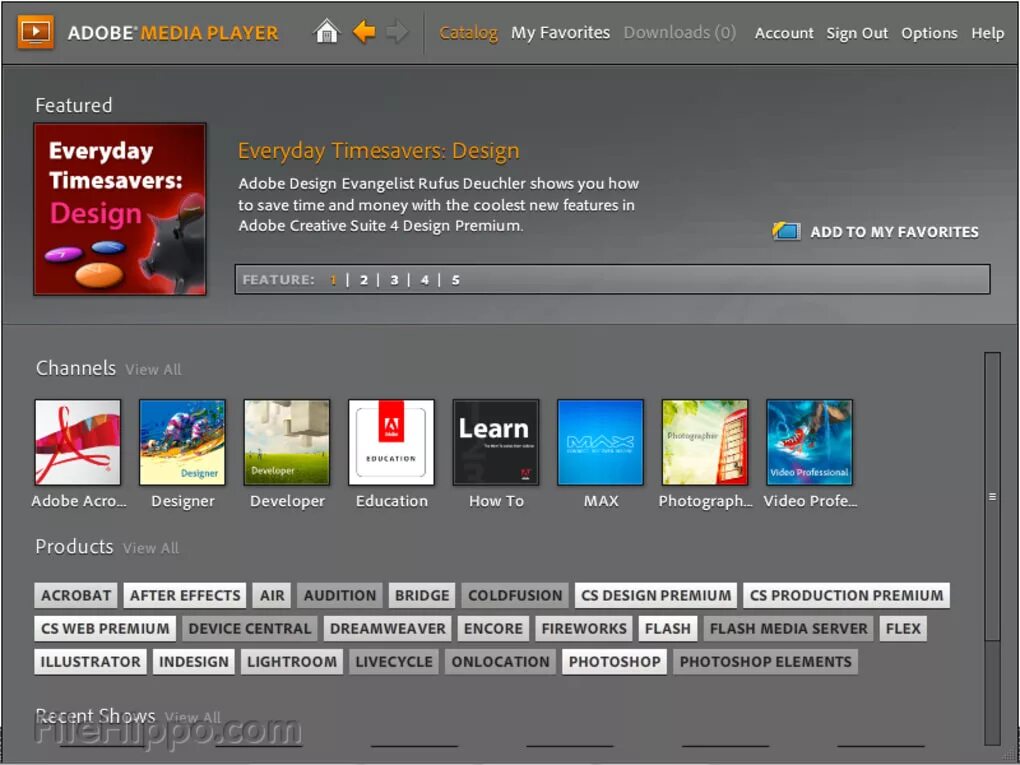Image resolution: width=1020 pixels, height=765 pixels.
Task: Select feature number 4
Action: point(425,280)
